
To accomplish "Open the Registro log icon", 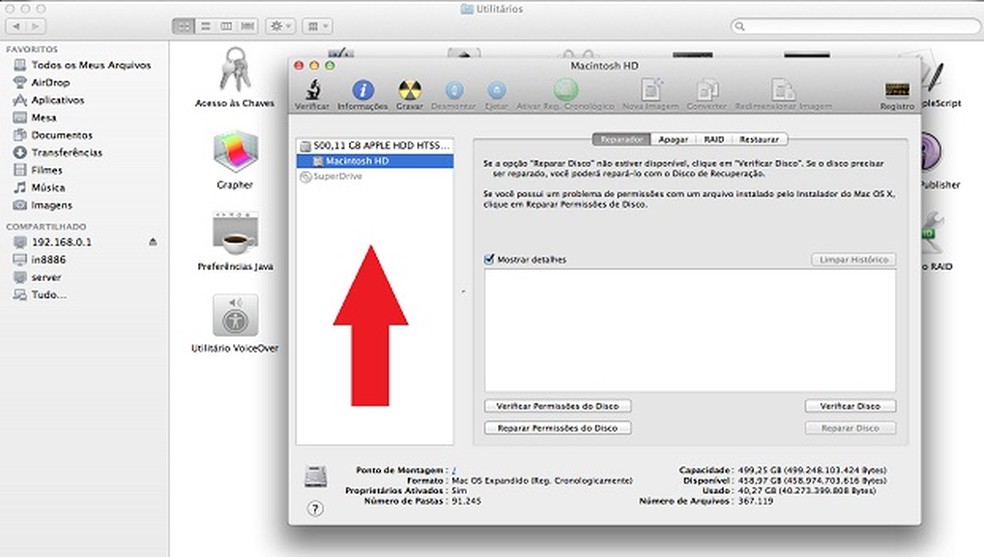I will click(x=897, y=91).
